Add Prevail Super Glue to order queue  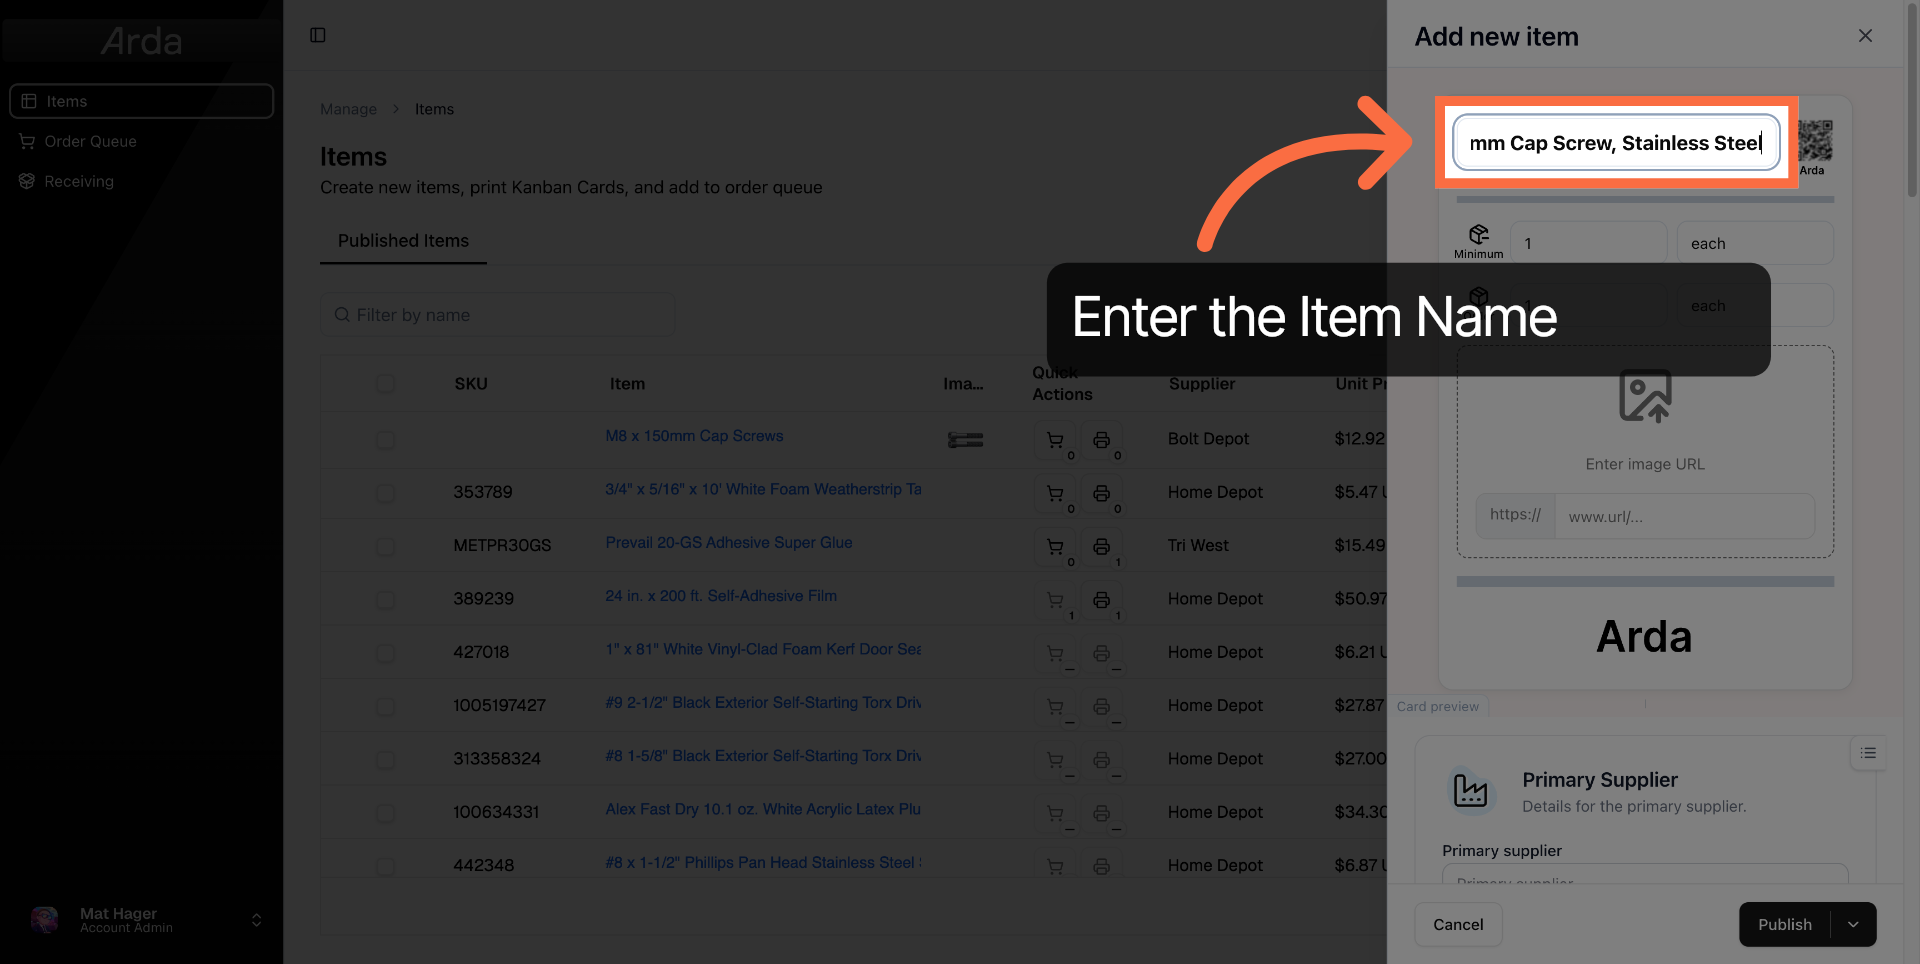[x=1055, y=546]
